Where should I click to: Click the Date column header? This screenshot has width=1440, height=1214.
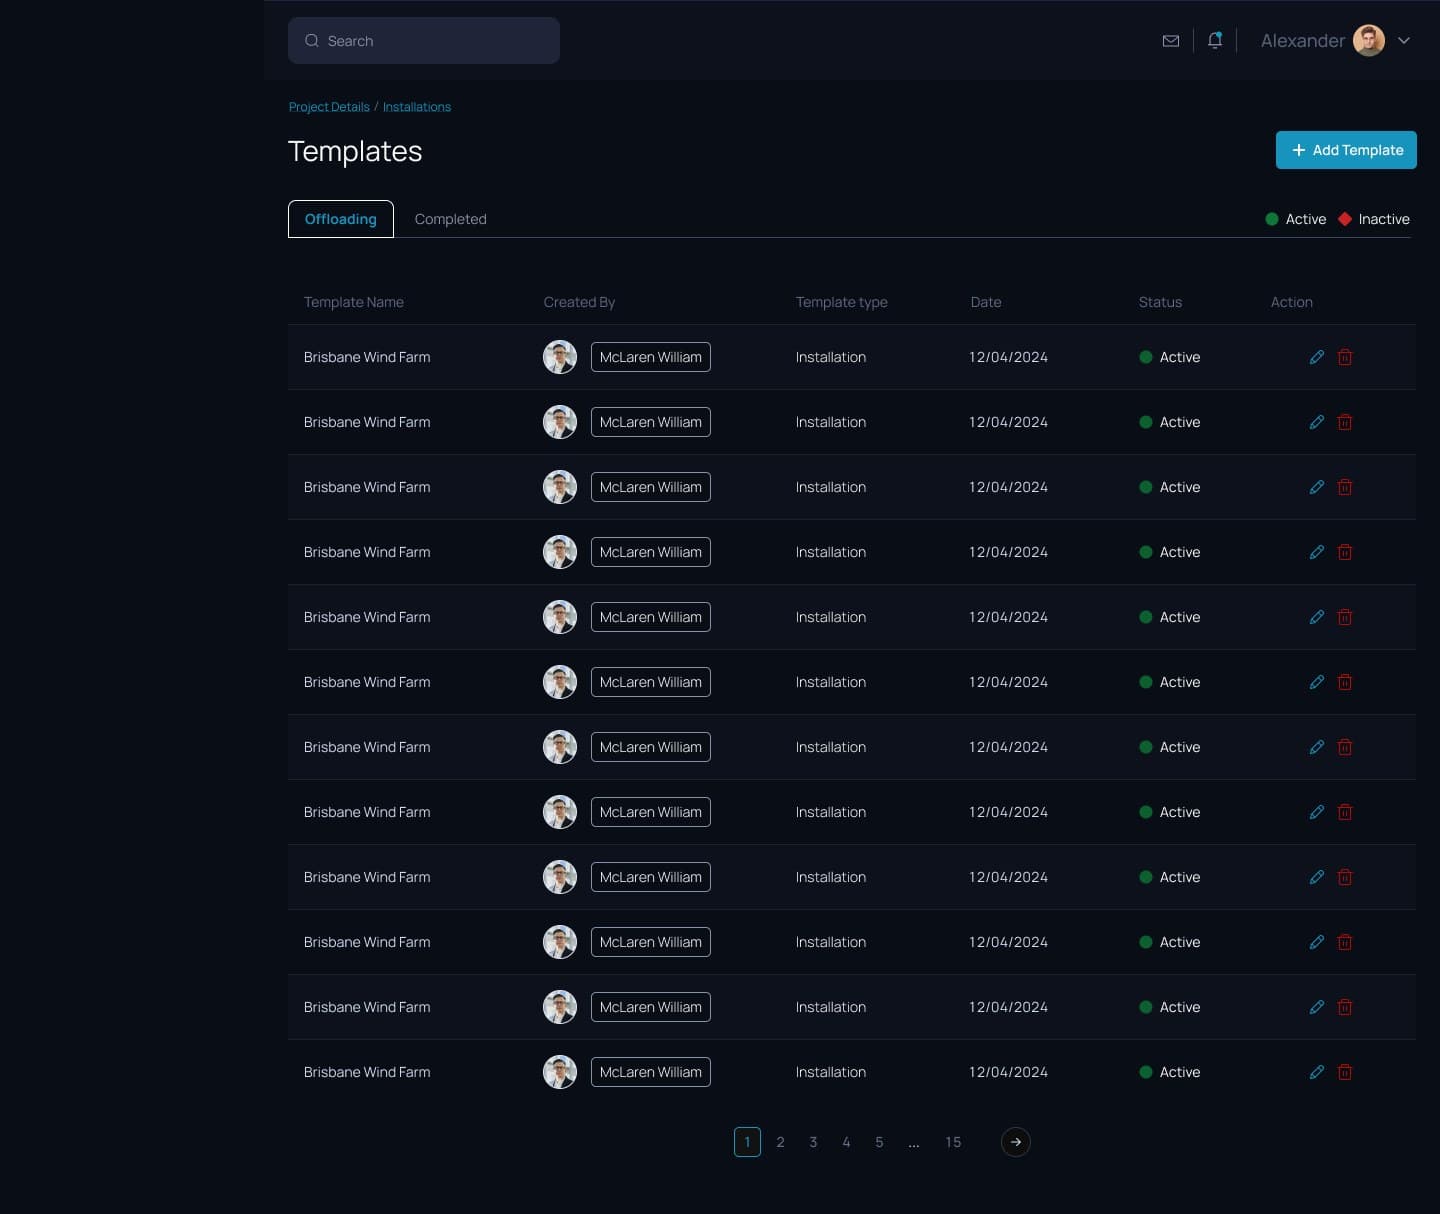click(986, 302)
